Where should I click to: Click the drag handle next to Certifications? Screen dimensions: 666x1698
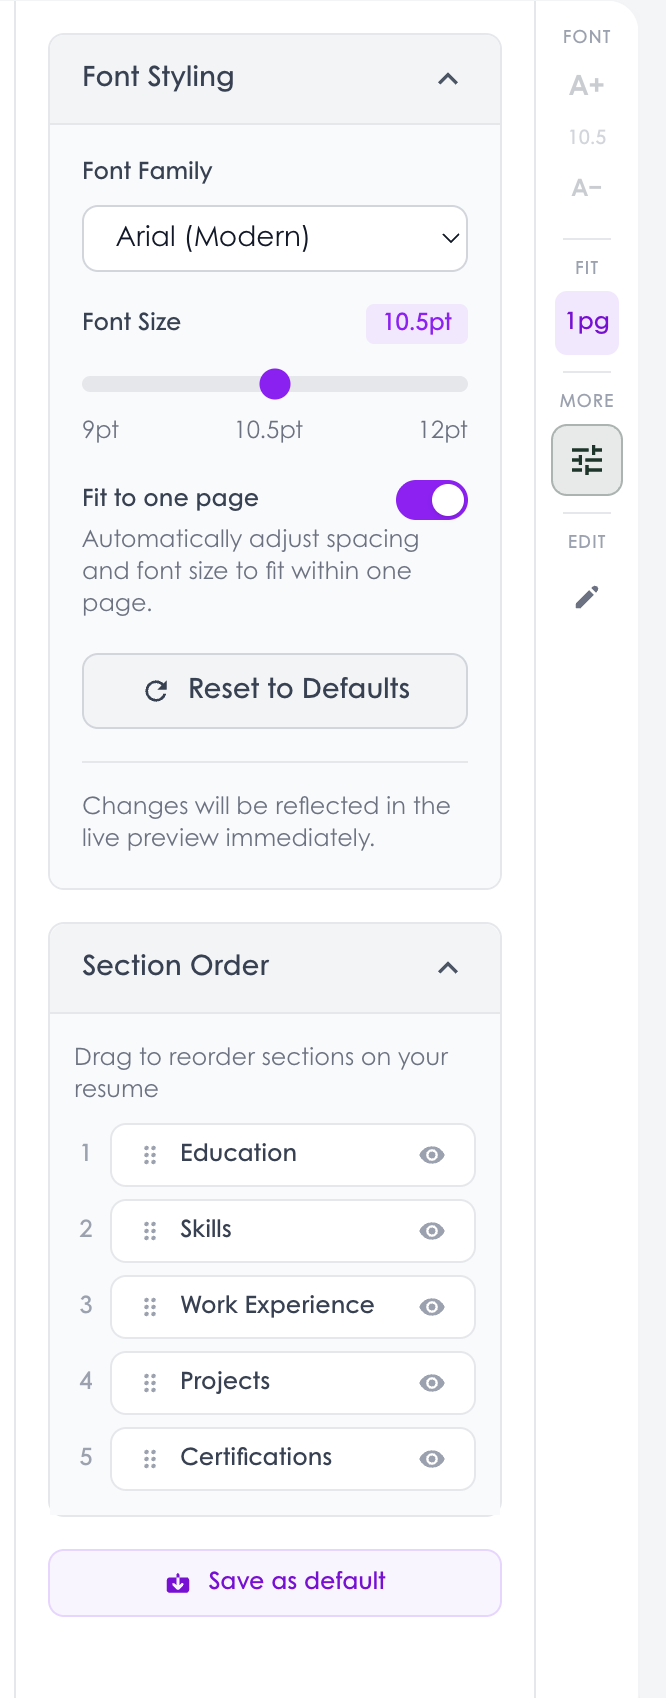(149, 1459)
